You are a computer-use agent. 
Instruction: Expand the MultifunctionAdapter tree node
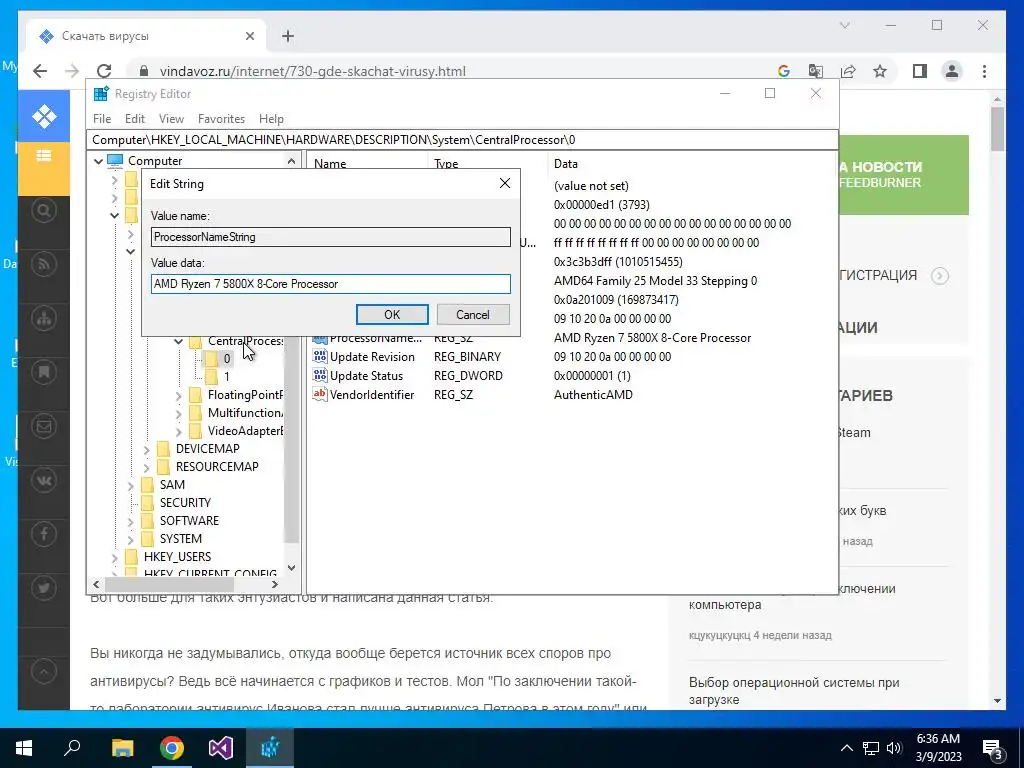point(178,413)
